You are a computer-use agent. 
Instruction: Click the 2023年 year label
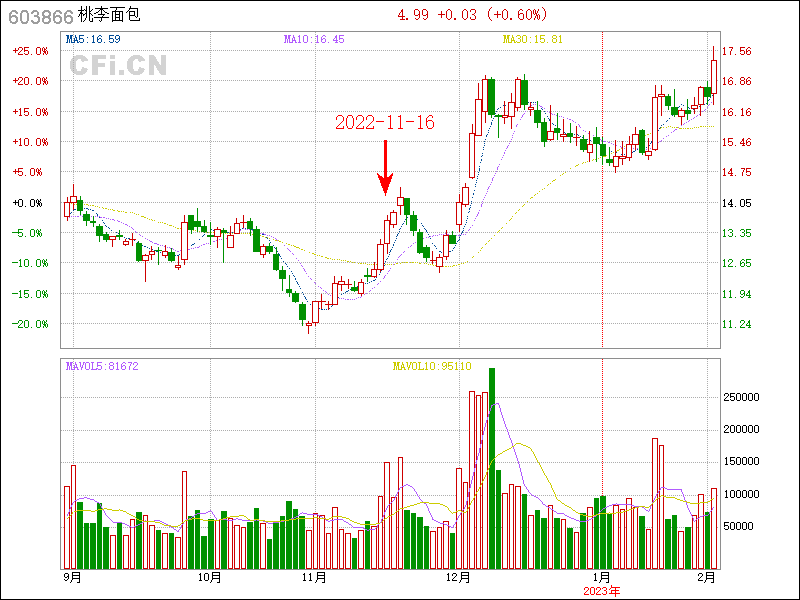click(602, 591)
